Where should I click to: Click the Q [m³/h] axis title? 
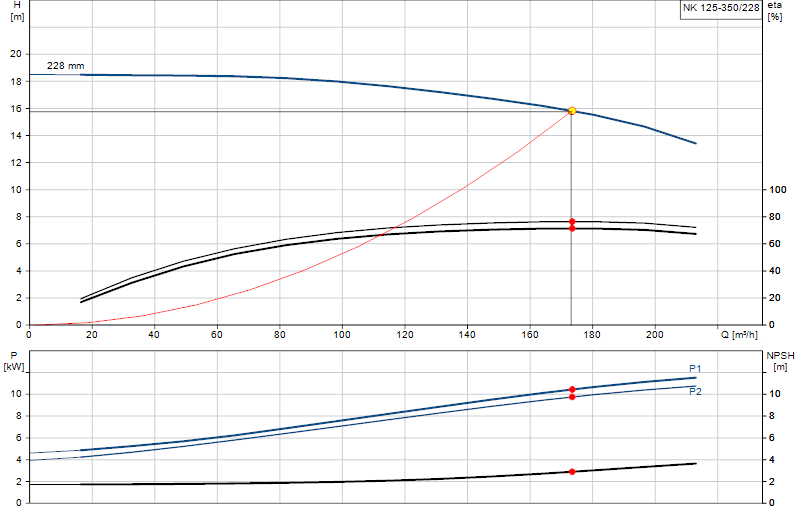739,335
